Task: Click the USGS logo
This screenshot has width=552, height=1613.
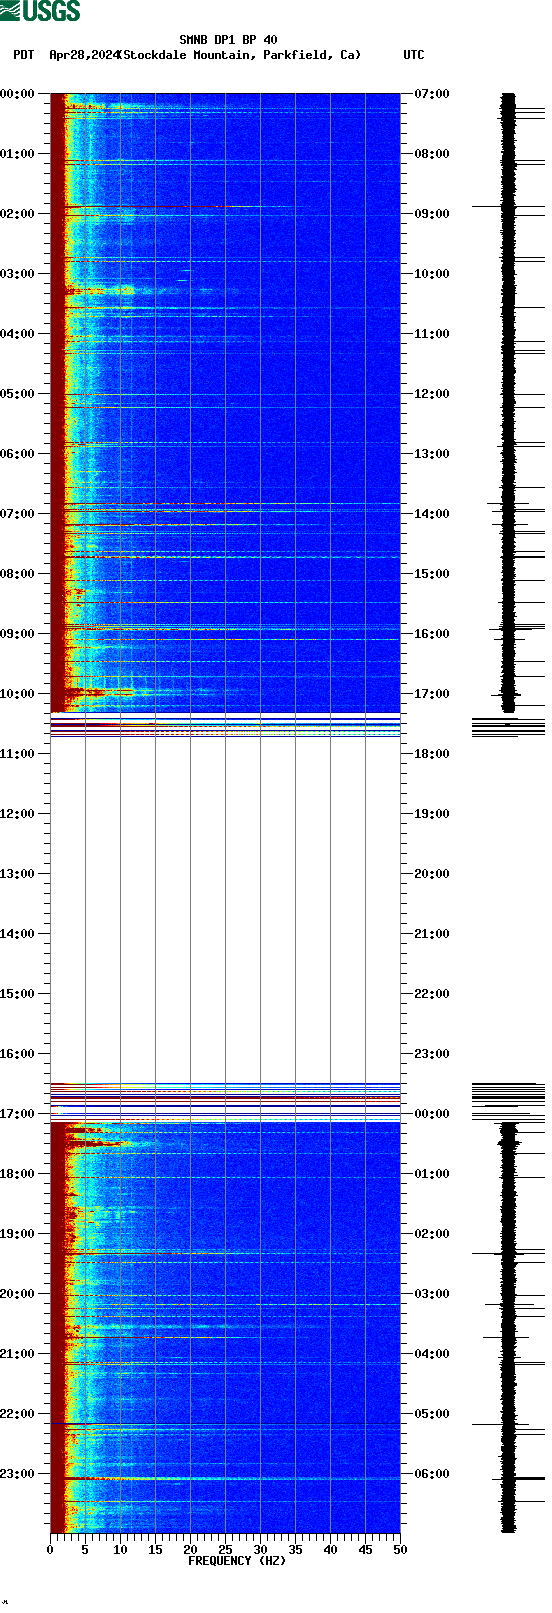Action: [x=40, y=11]
